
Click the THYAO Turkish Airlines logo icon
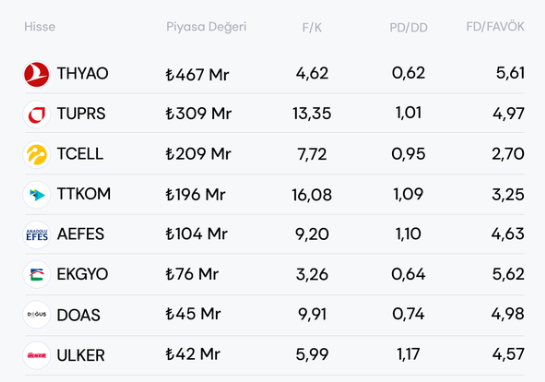click(36, 74)
